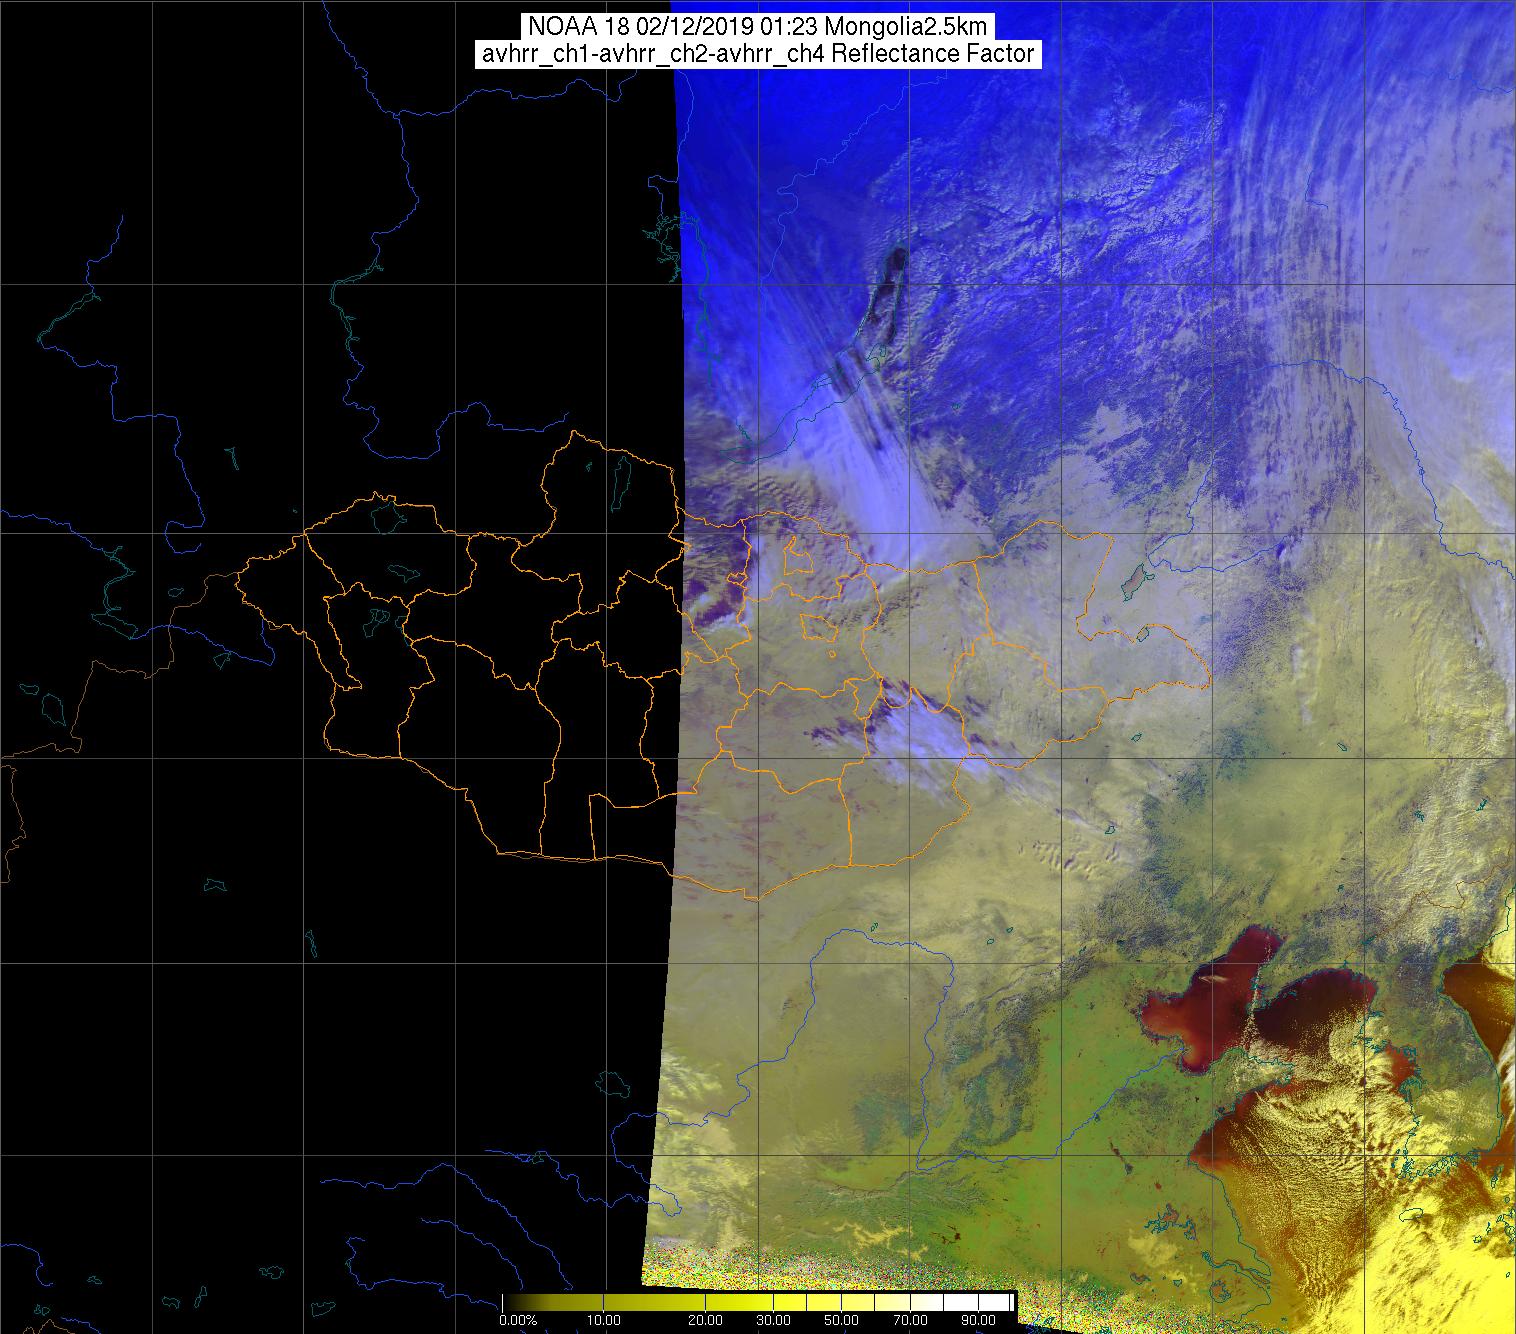Click the "NOAA 18 02/12/2019 01:23 Mongolia2.5km" title line
Viewport: 1516px width, 1334px height.
tap(759, 26)
